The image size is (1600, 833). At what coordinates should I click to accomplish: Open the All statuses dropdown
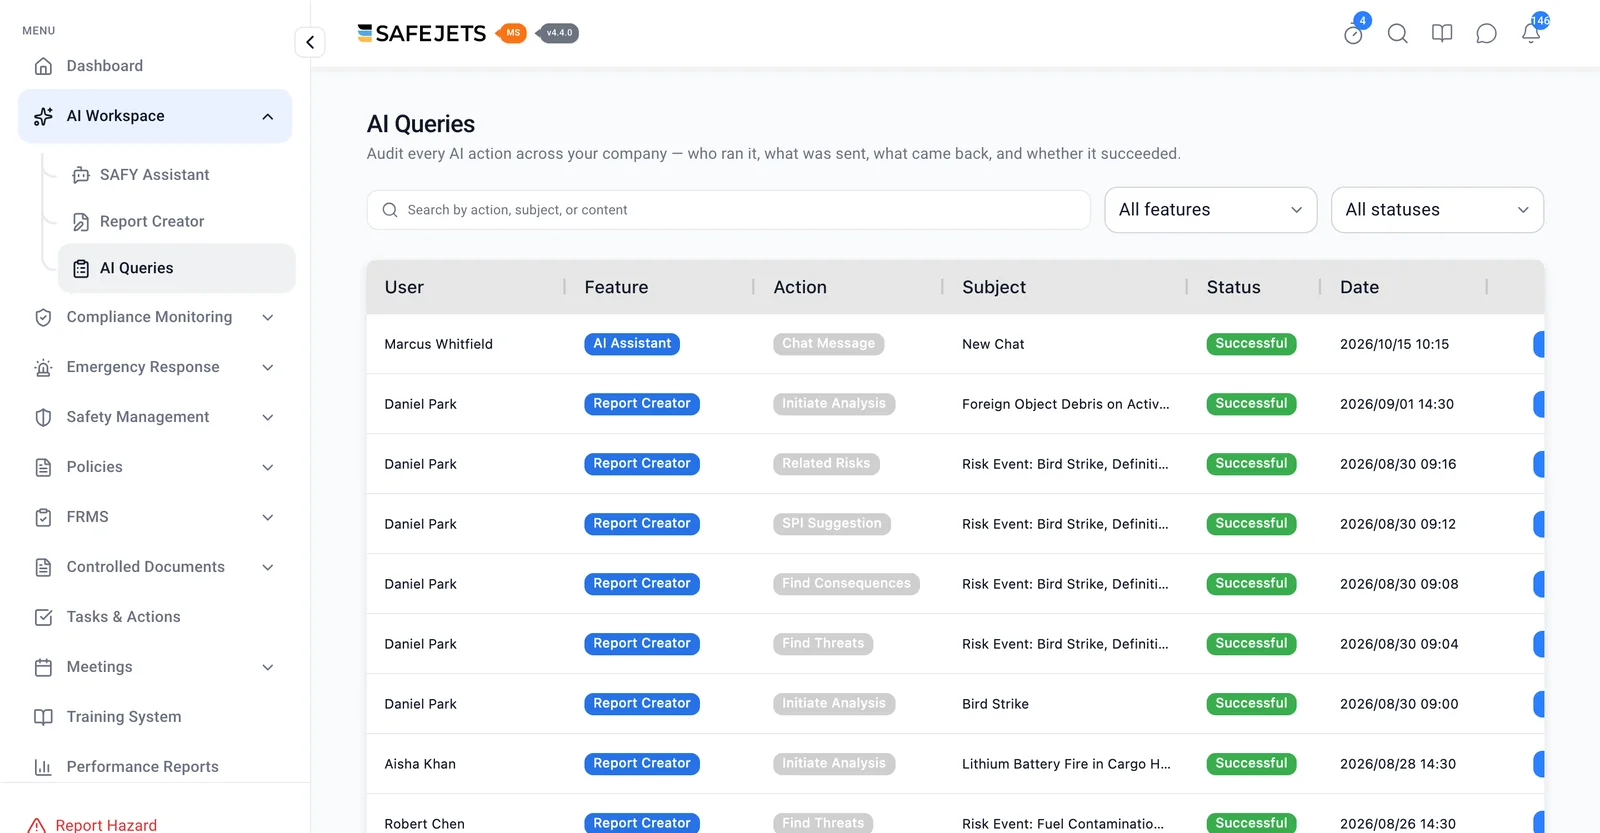[1437, 210]
